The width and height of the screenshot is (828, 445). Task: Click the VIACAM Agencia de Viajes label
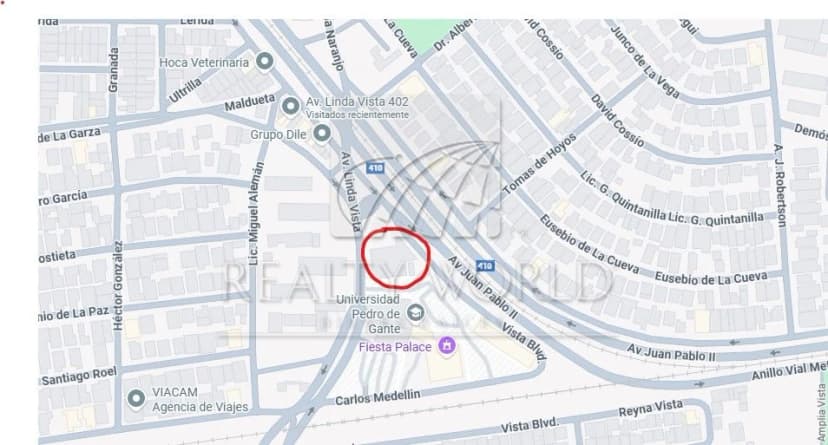(x=200, y=400)
